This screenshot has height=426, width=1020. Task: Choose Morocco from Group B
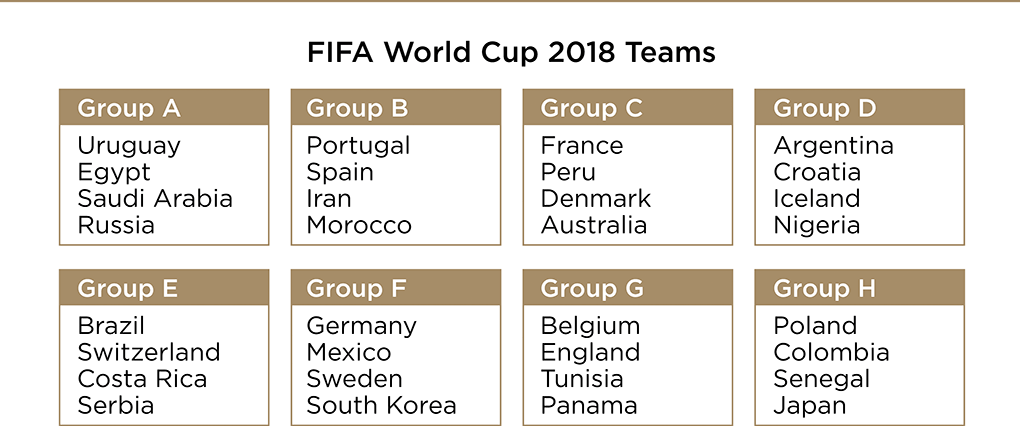pyautogui.click(x=359, y=226)
